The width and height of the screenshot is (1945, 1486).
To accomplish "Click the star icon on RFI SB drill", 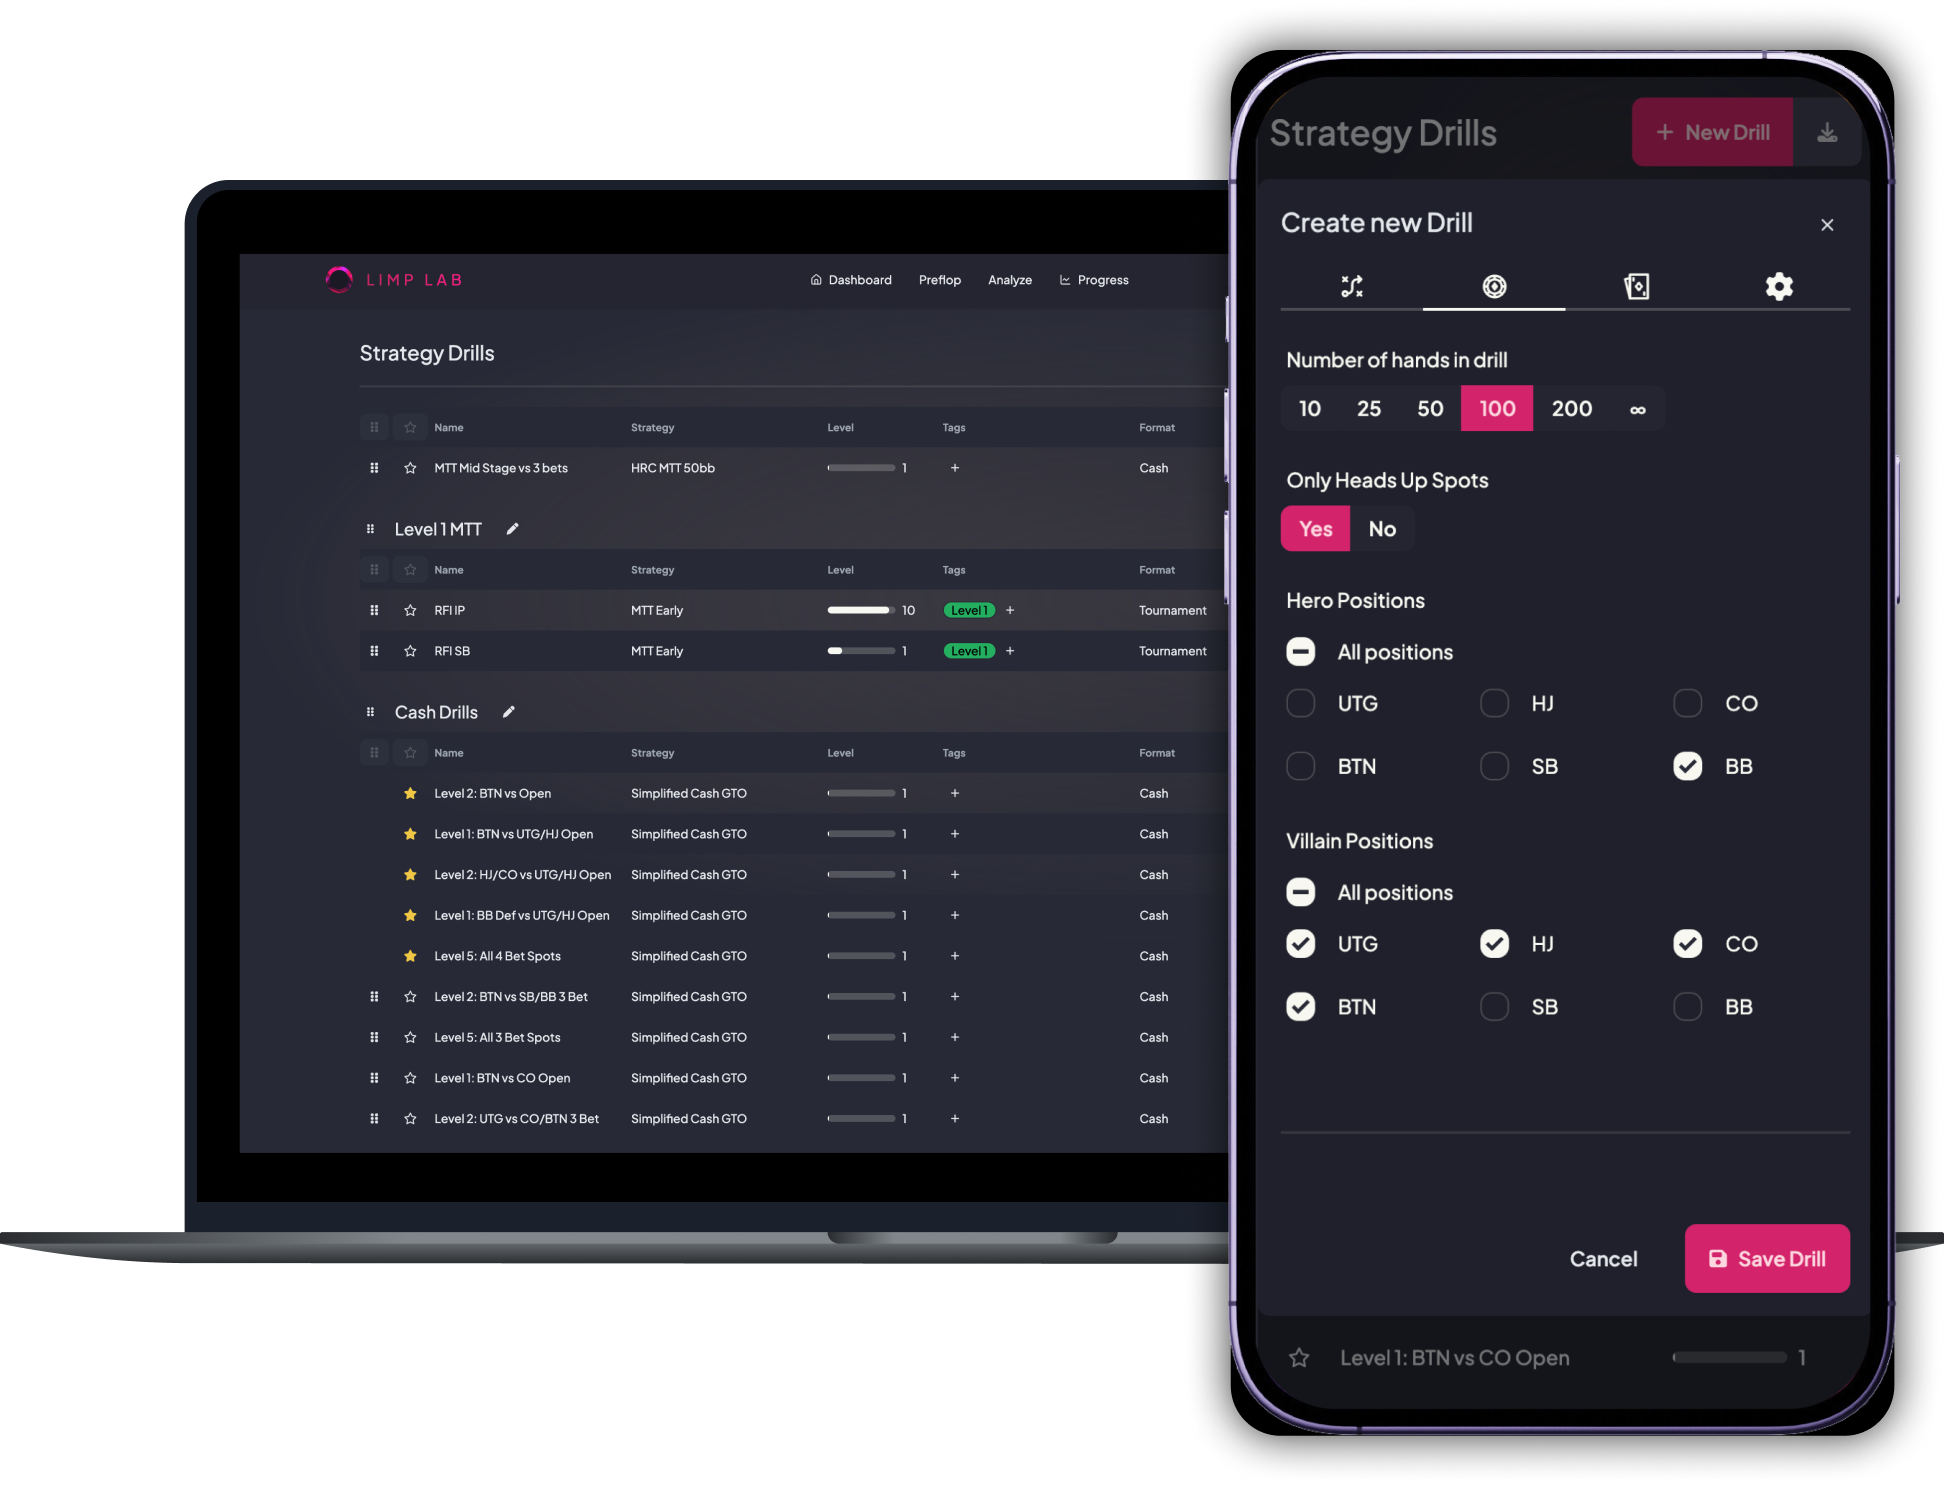I will [411, 651].
